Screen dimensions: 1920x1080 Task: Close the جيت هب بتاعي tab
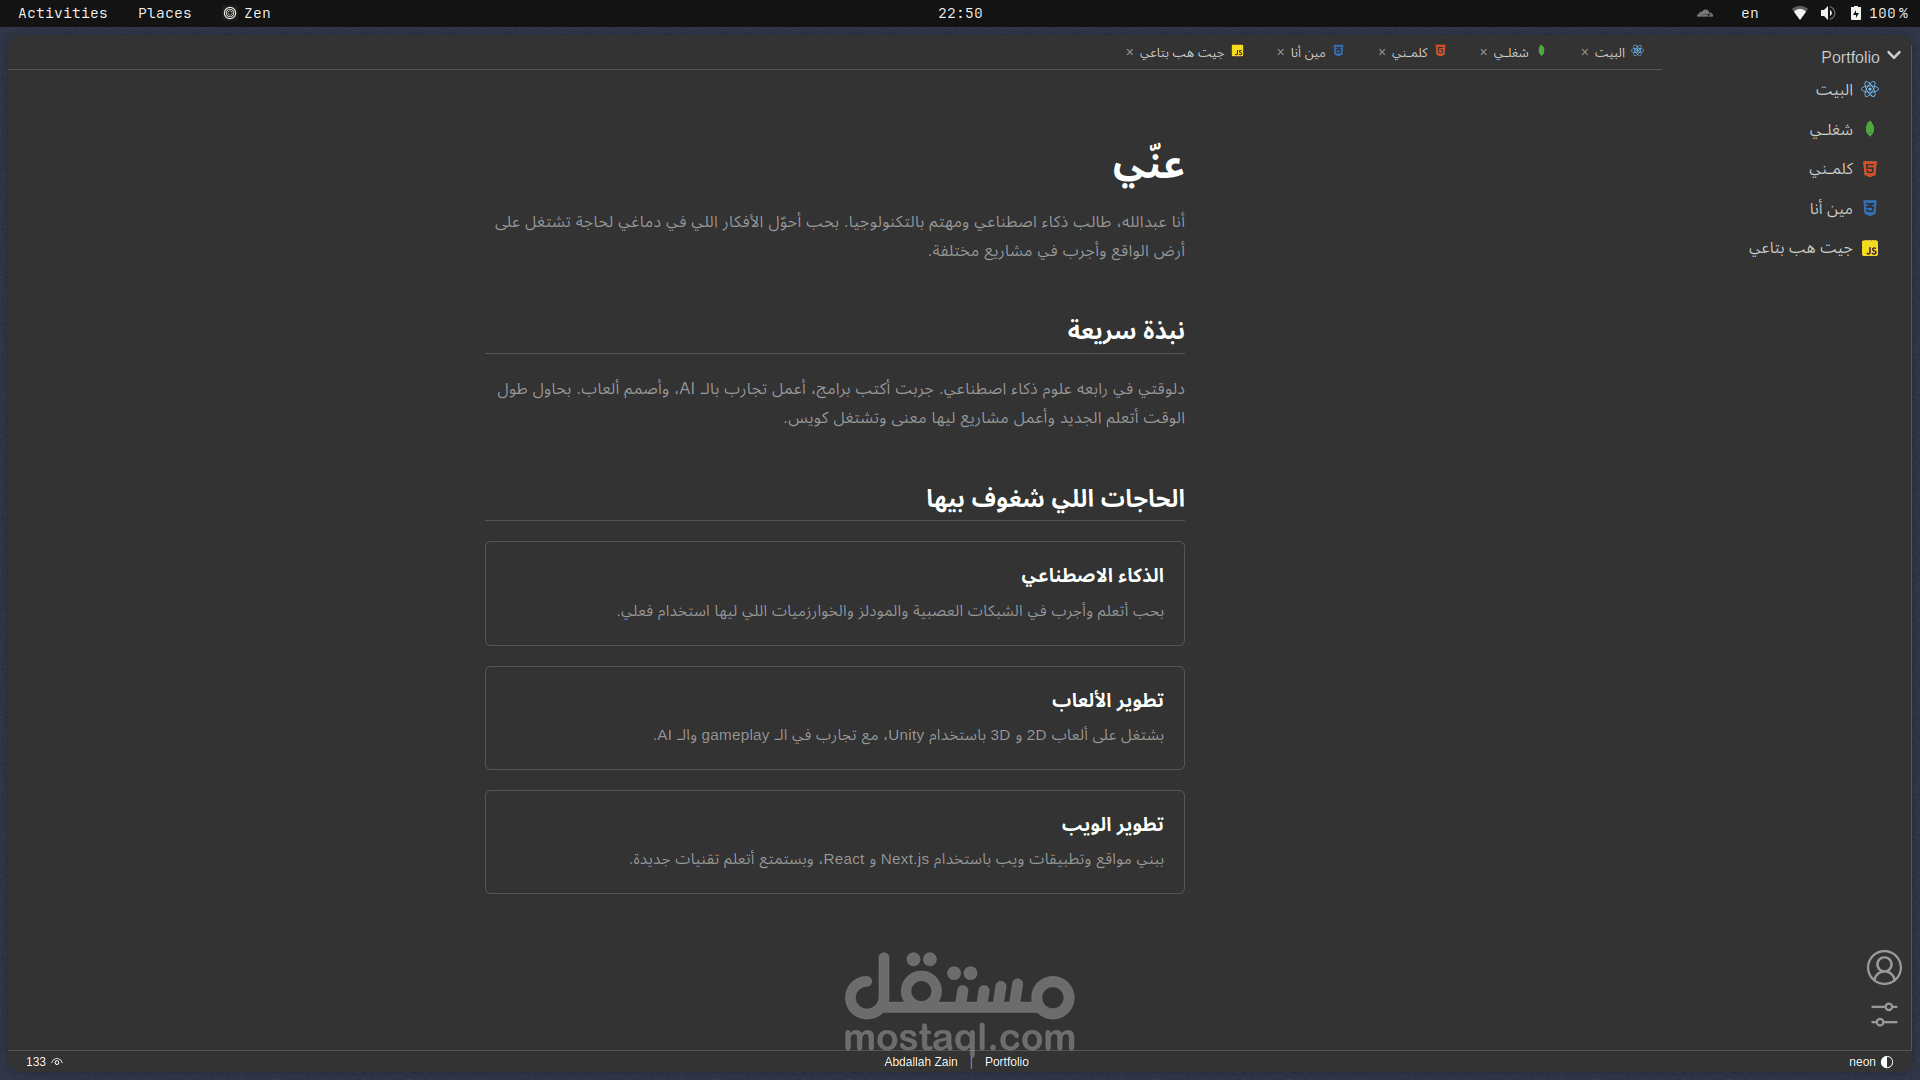tap(1130, 52)
